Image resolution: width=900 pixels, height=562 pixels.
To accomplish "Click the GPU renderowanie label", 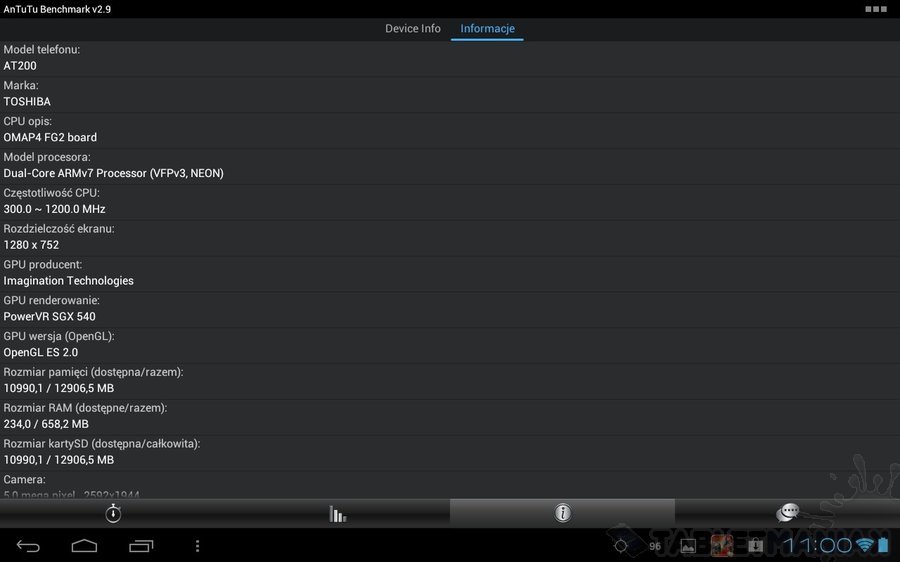I will tap(52, 300).
